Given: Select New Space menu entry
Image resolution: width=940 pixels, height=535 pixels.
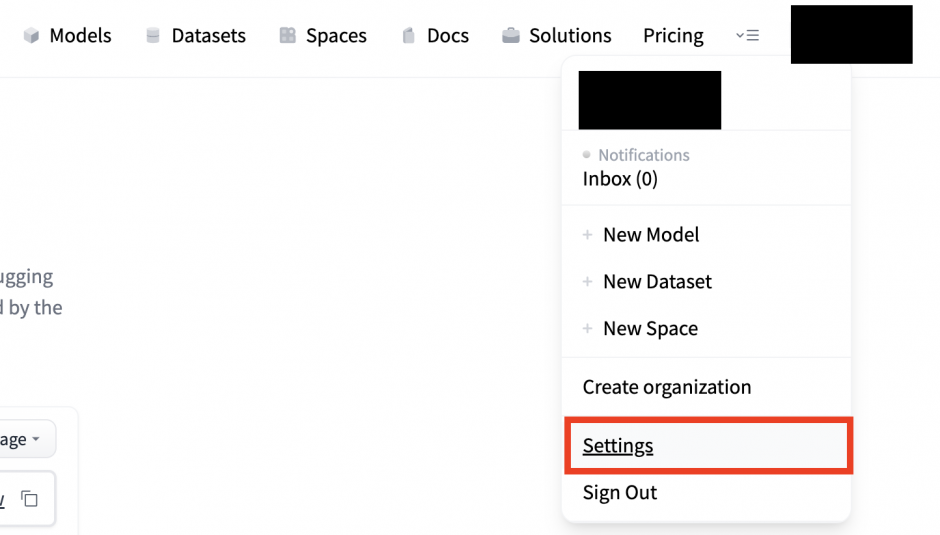Looking at the screenshot, I should pyautogui.click(x=650, y=329).
